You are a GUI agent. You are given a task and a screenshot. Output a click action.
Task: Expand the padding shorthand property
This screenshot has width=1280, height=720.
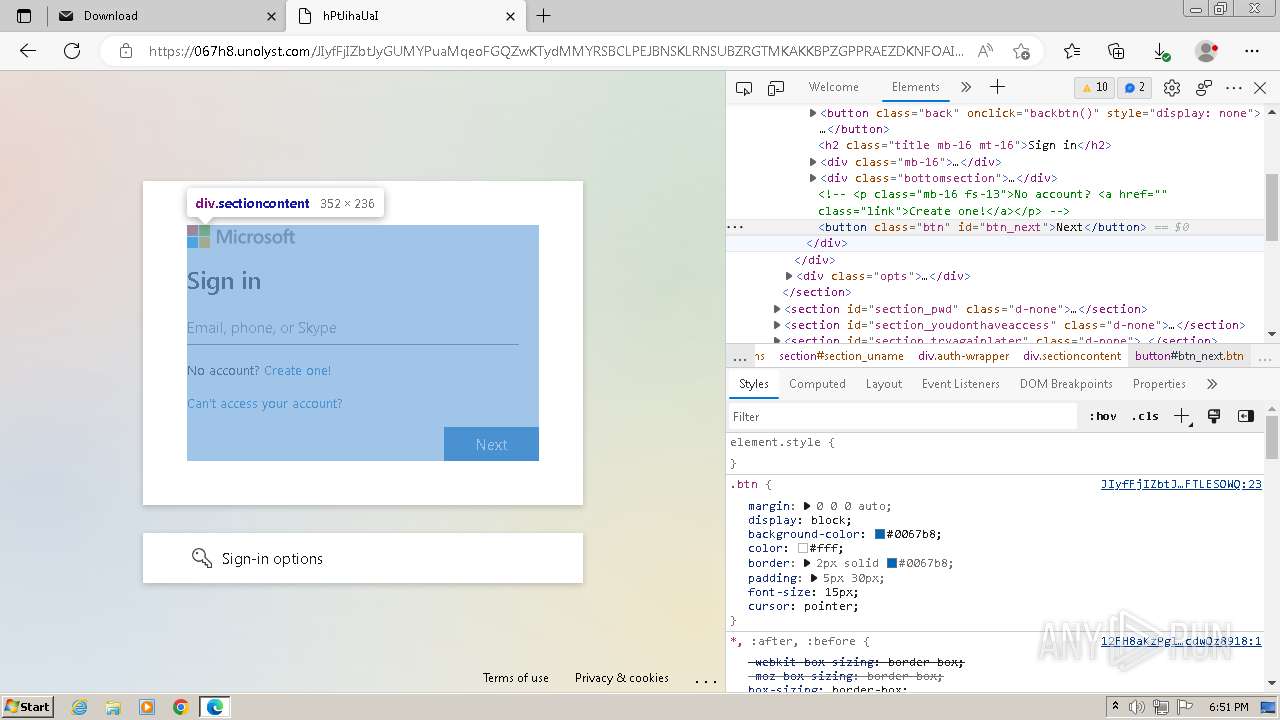click(814, 578)
